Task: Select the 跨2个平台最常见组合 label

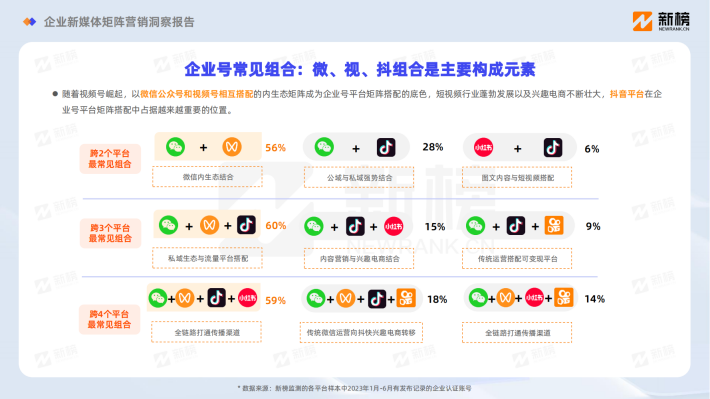Action: pyautogui.click(x=110, y=159)
